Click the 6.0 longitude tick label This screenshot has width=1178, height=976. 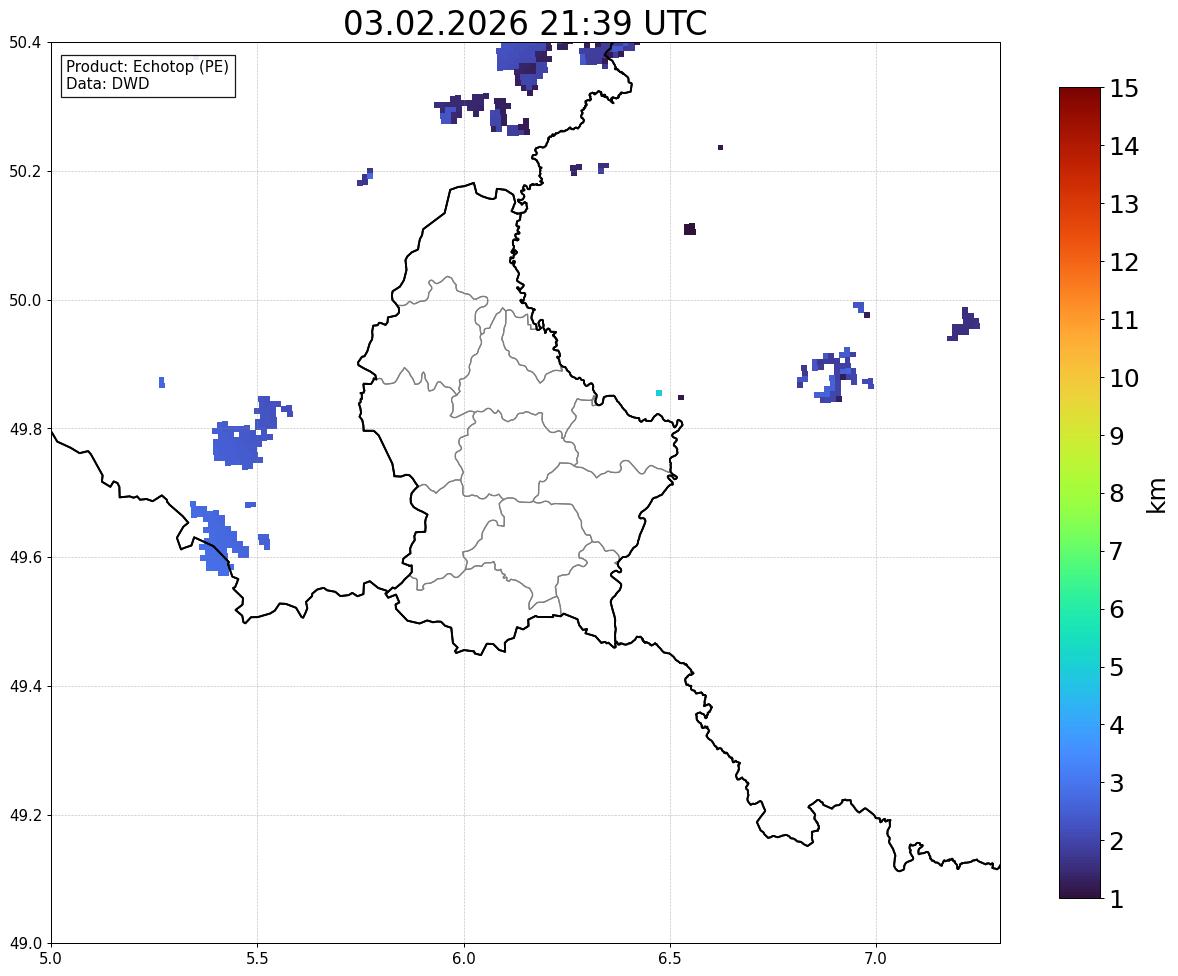tap(464, 959)
